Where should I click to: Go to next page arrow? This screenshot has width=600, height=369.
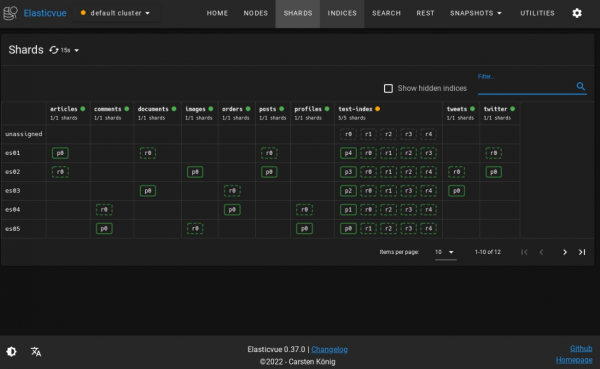point(564,252)
